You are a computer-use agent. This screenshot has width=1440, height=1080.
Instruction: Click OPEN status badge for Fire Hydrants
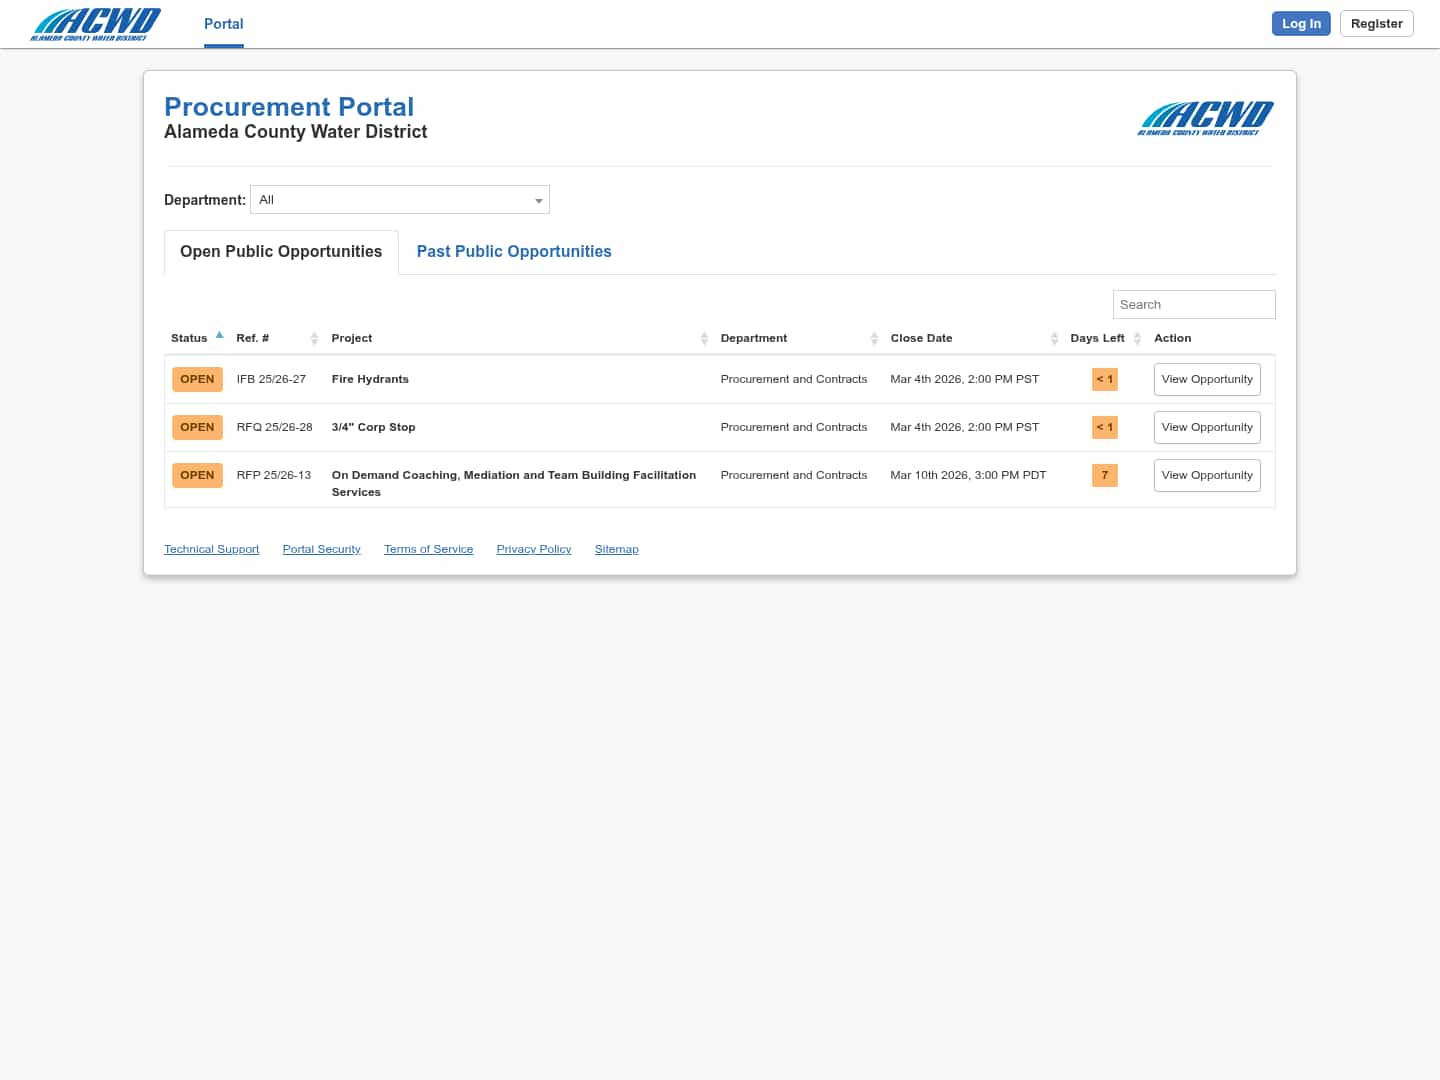click(x=197, y=380)
